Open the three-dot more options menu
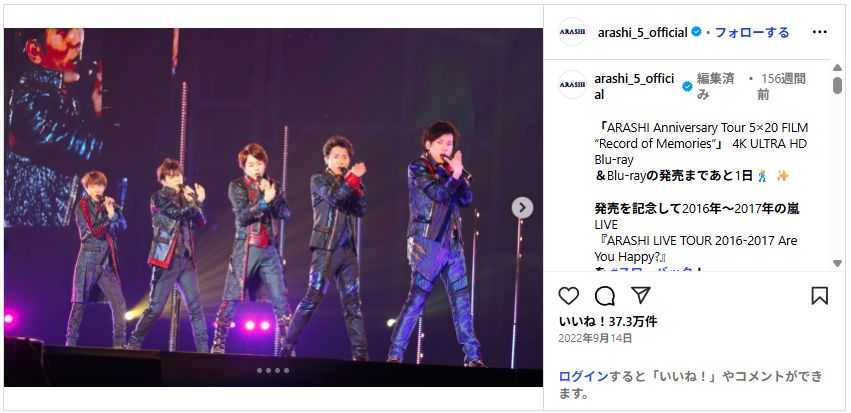The height and width of the screenshot is (413, 851). click(820, 32)
